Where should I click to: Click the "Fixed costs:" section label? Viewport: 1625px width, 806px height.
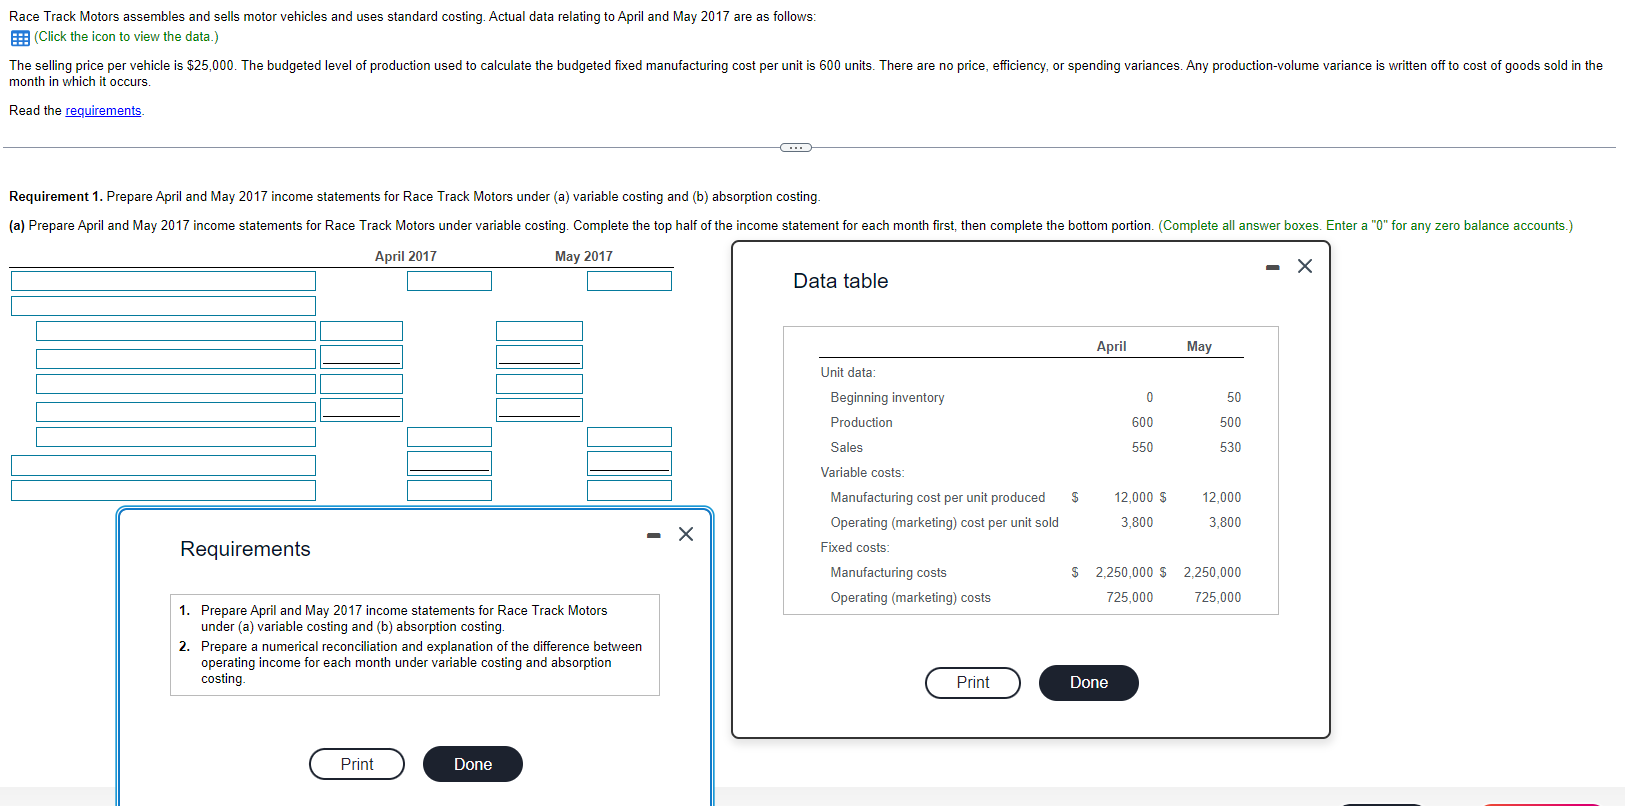854,548
